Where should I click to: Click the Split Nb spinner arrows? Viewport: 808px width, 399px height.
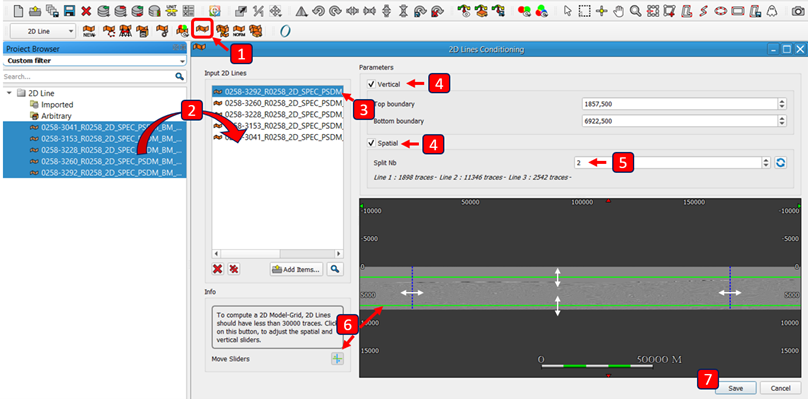766,162
